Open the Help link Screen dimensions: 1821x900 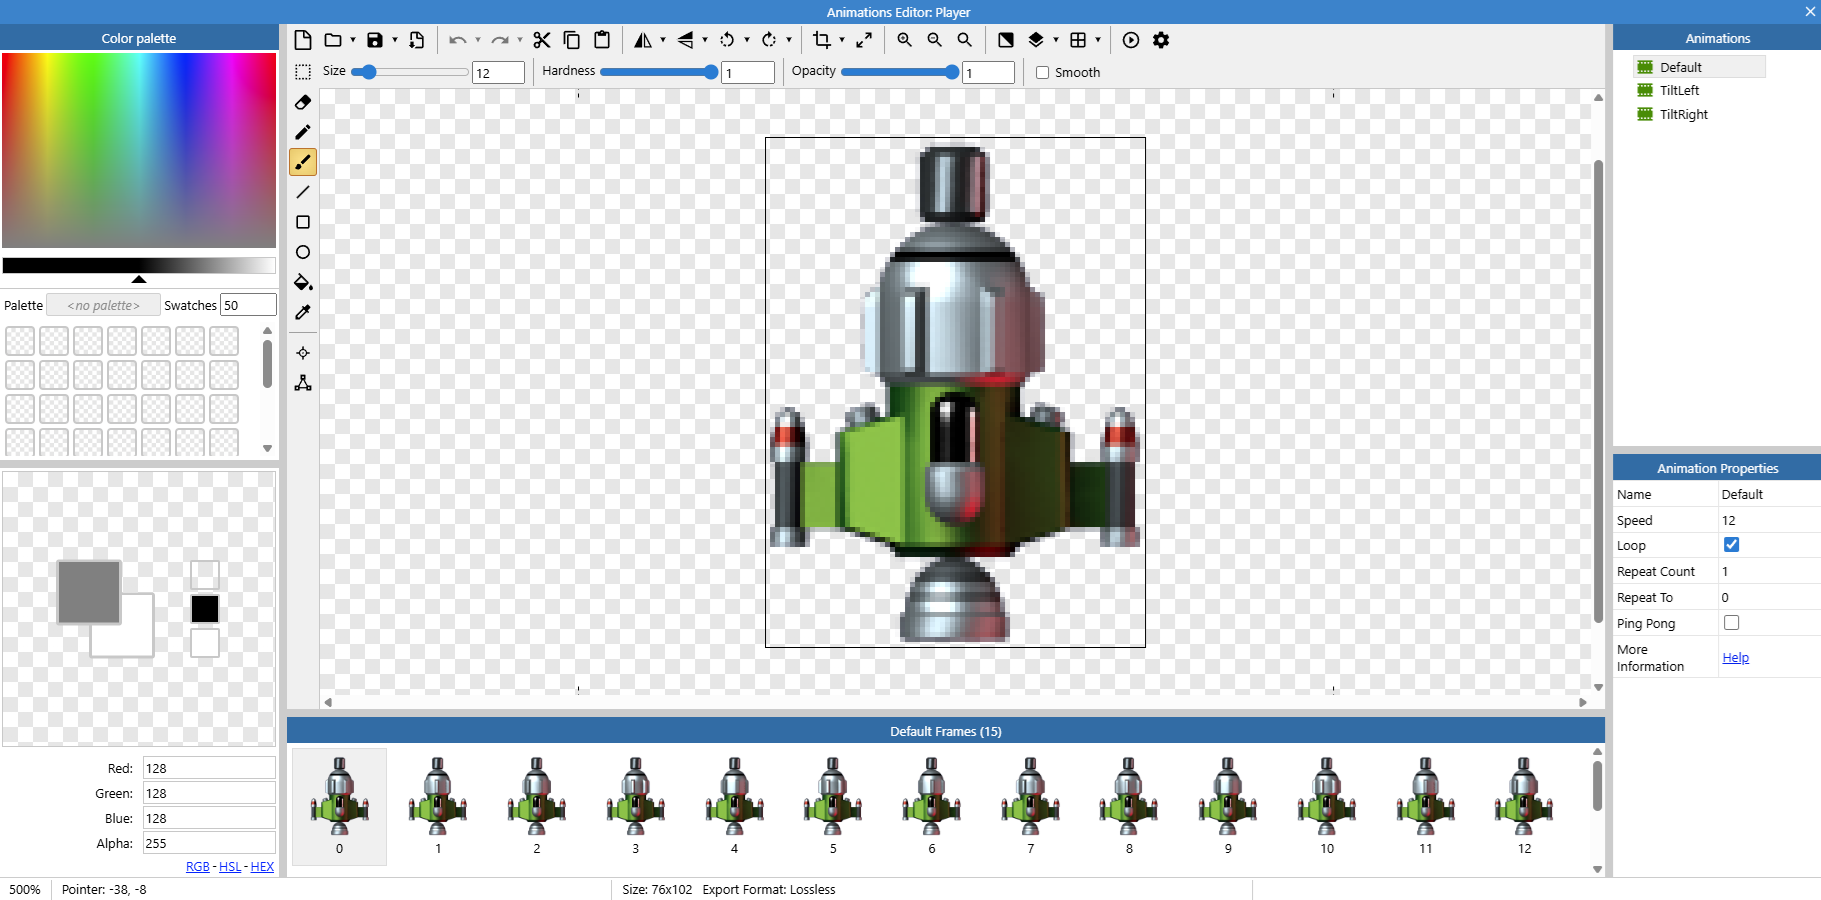(1735, 658)
